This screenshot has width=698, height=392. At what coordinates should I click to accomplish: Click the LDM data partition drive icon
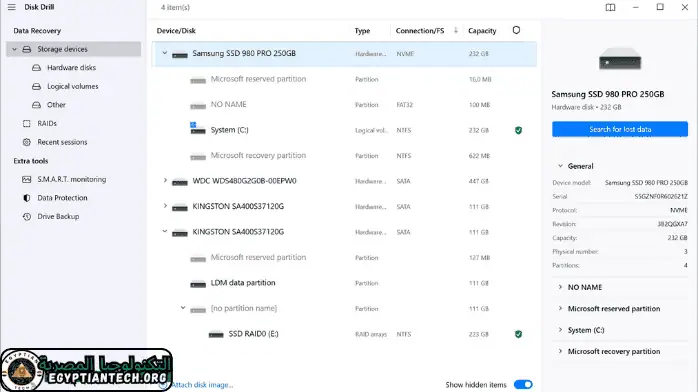click(198, 284)
